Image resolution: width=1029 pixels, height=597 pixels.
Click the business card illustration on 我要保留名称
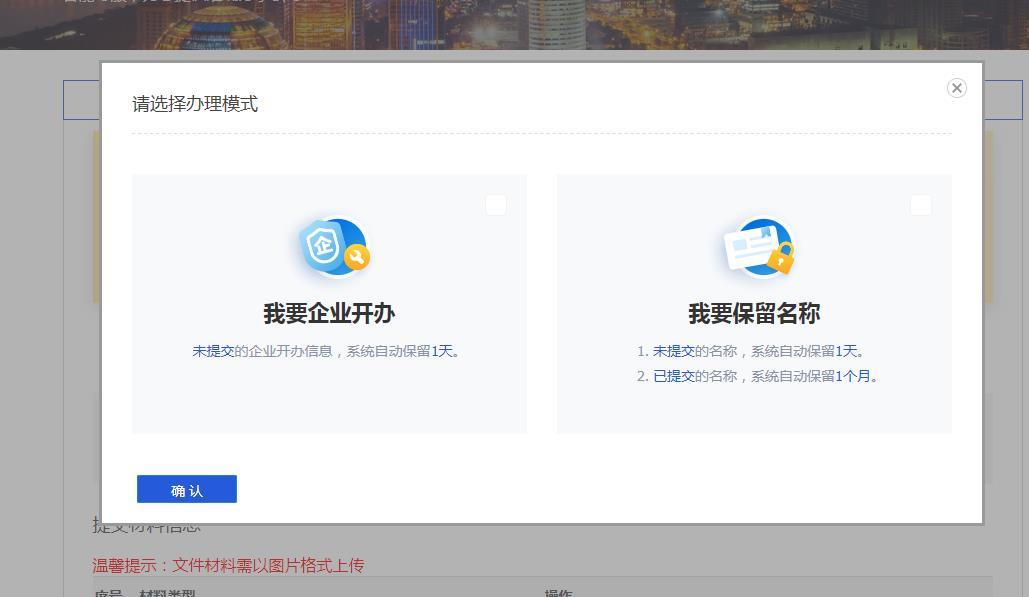[752, 249]
